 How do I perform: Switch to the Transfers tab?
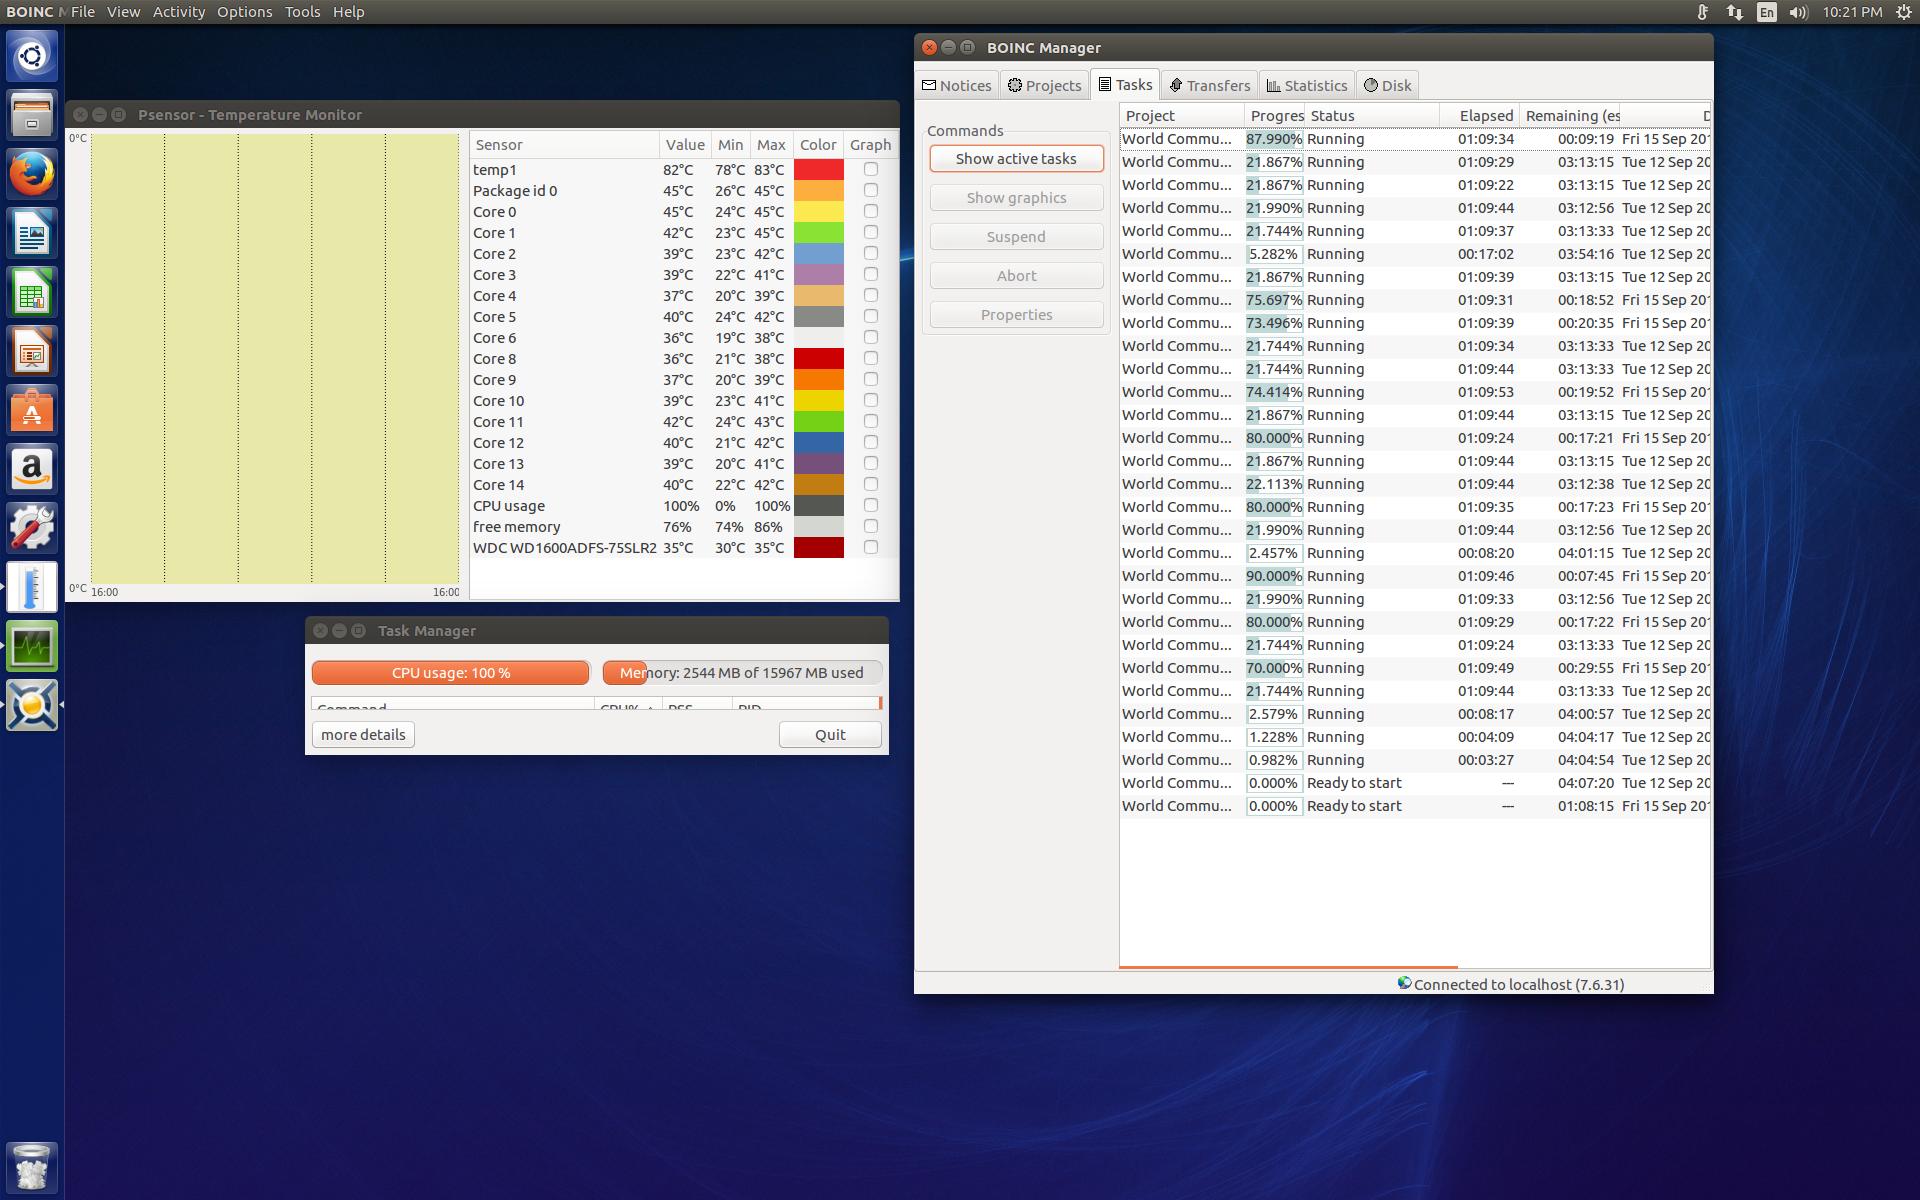click(1209, 85)
